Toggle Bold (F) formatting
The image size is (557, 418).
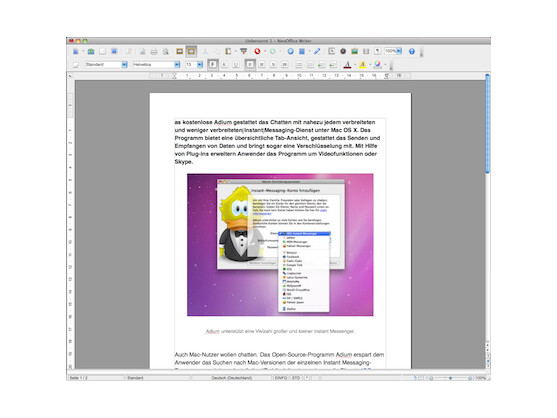pyautogui.click(x=212, y=65)
